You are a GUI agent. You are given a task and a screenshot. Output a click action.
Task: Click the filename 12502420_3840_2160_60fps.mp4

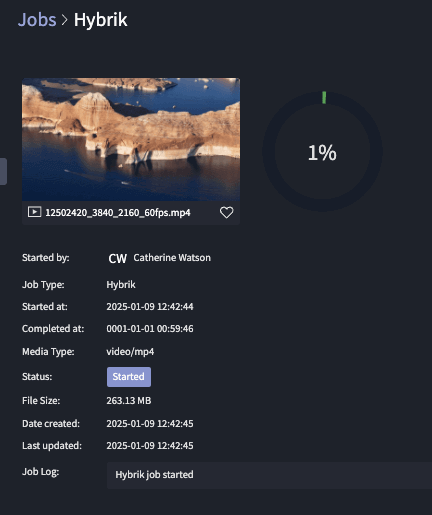(118, 213)
